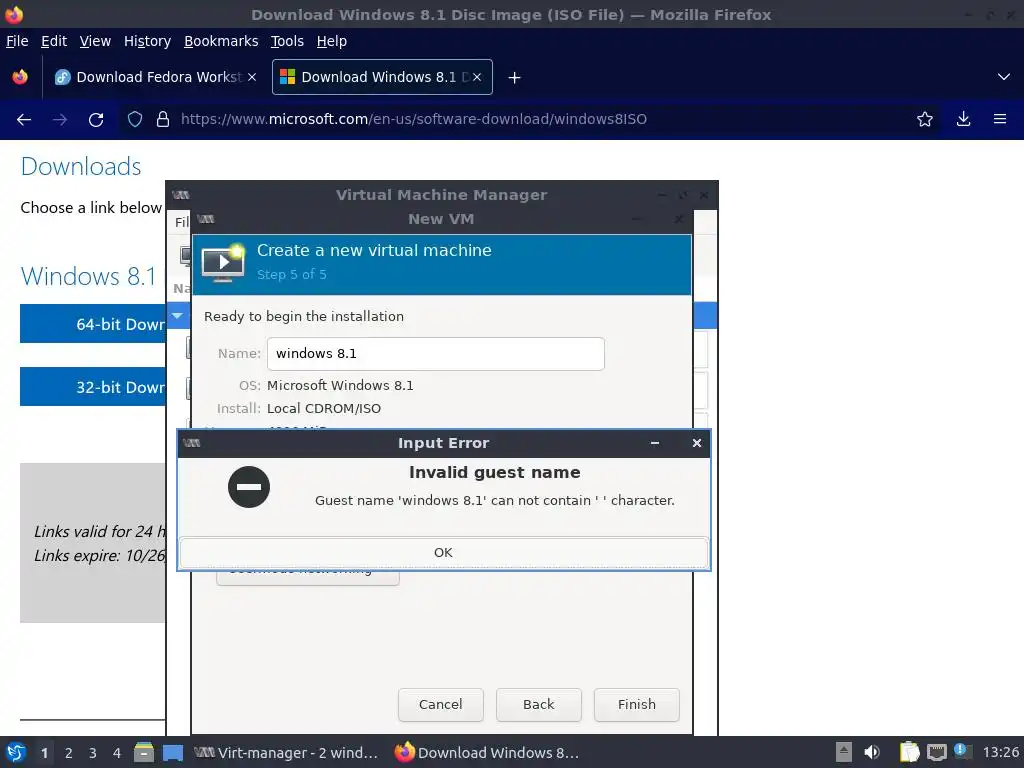Expand the list all tabs chevron
This screenshot has width=1024, height=768.
(x=1004, y=77)
